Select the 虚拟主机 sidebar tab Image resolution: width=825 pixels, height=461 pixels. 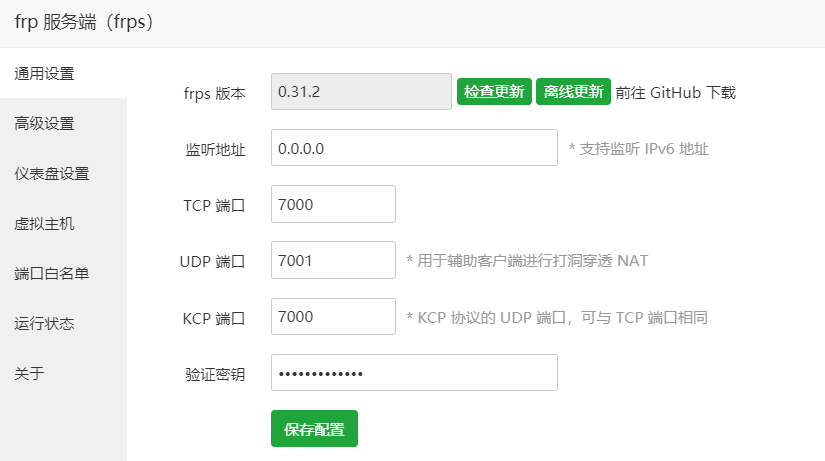pos(45,224)
